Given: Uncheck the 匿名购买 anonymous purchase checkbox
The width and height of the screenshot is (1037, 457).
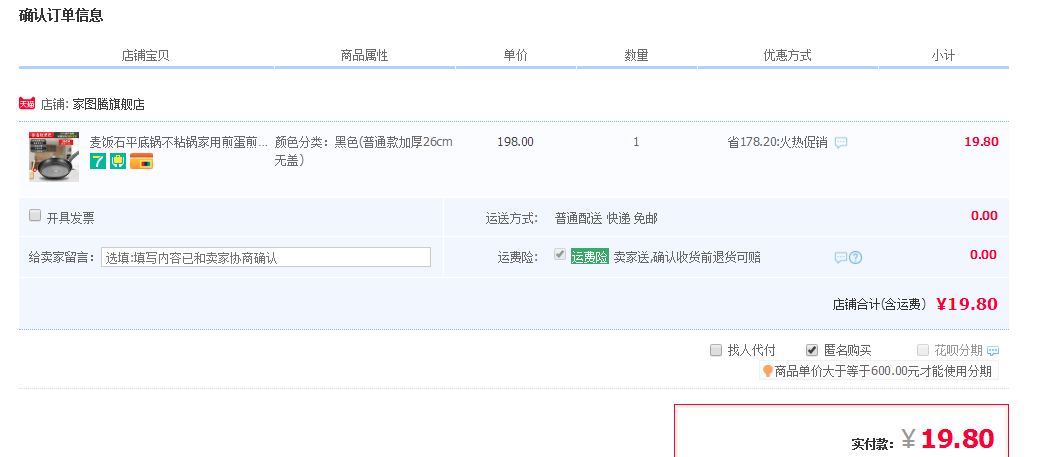Looking at the screenshot, I should click(x=812, y=350).
